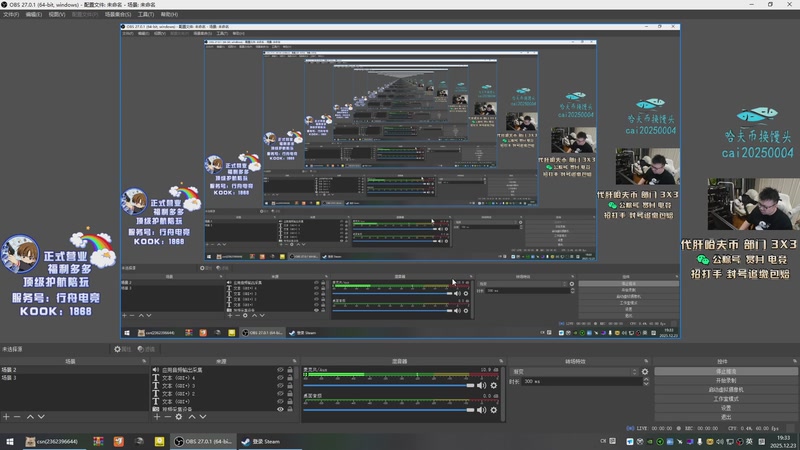Toggle lock on 文本 (GDI+) 4
The height and width of the screenshot is (450, 800).
click(x=290, y=378)
